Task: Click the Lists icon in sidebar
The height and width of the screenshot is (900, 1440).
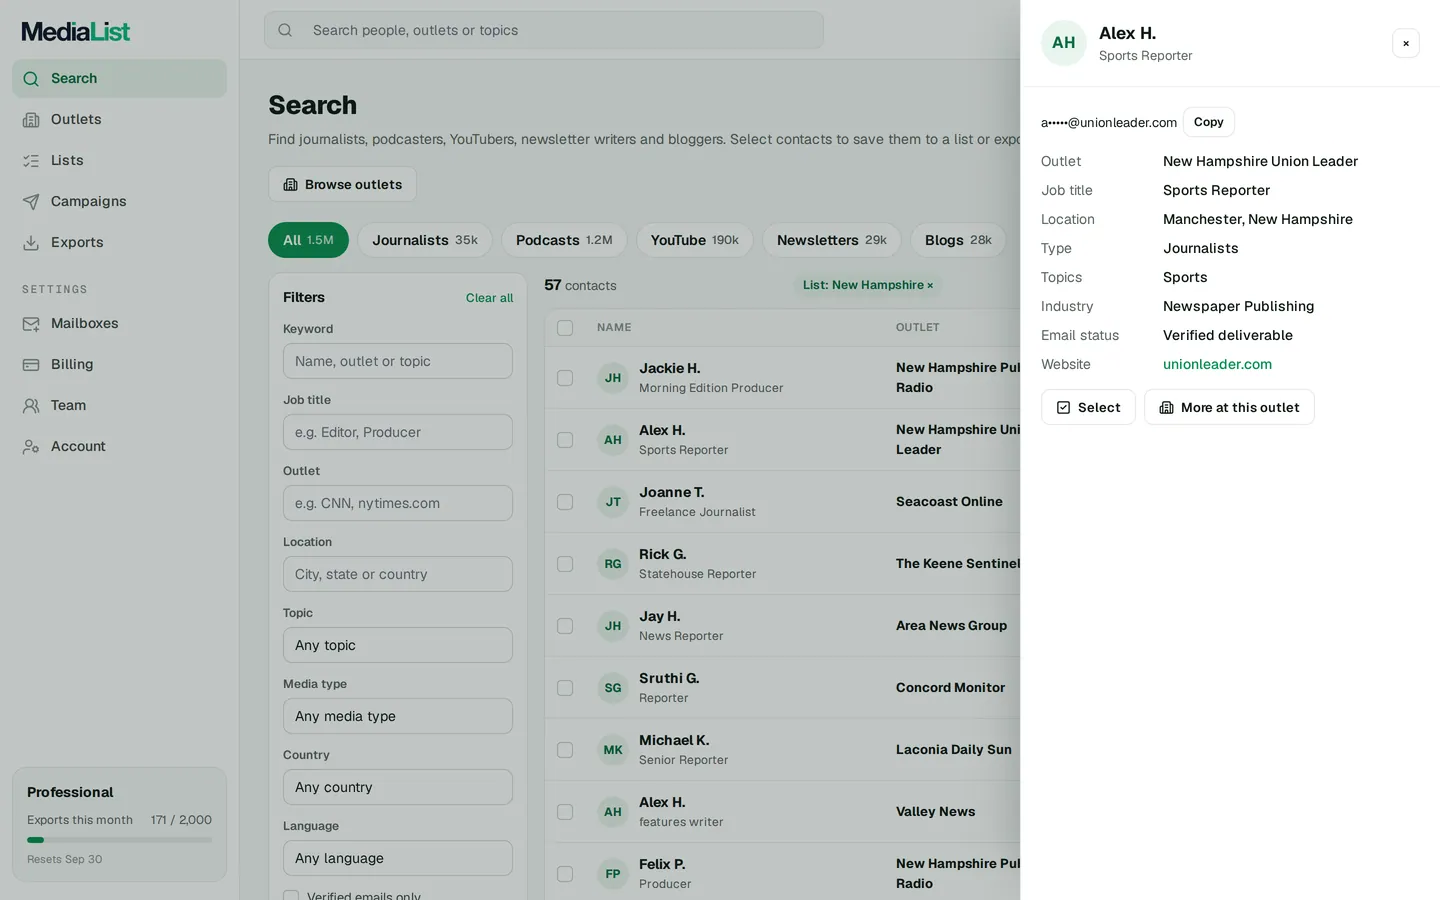Action: coord(31,161)
